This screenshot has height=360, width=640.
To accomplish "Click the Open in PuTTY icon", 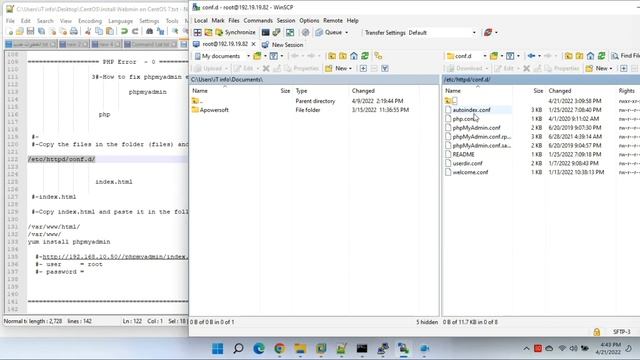I will pyautogui.click(x=276, y=32).
